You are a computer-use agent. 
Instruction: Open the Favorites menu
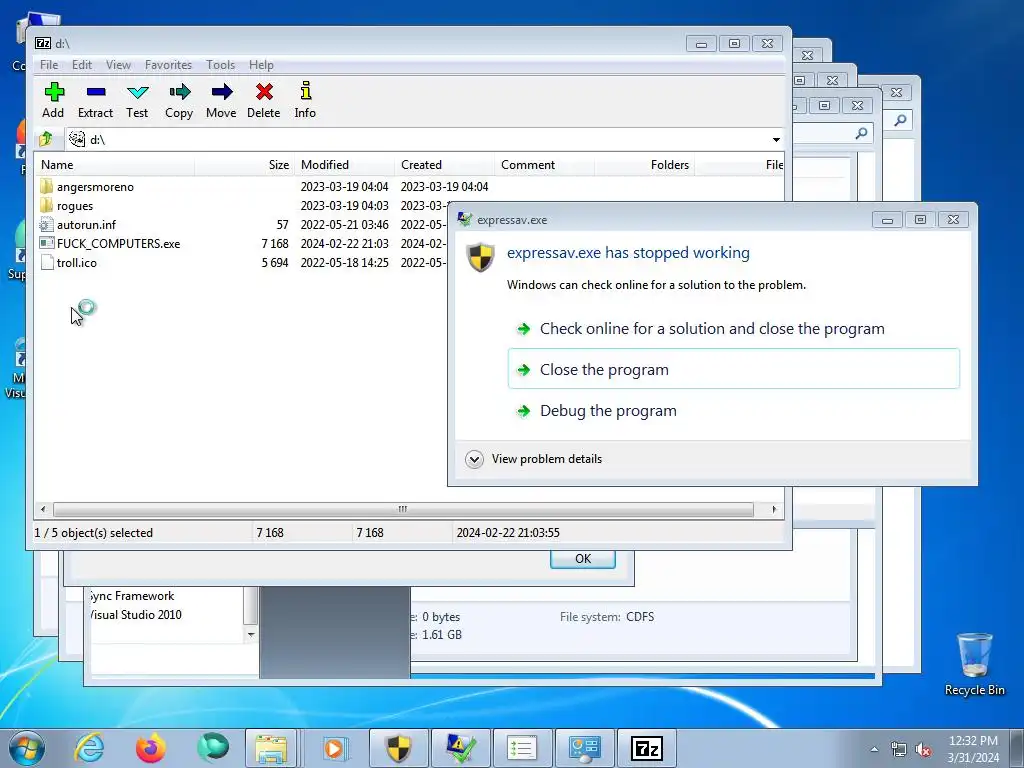coord(168,65)
